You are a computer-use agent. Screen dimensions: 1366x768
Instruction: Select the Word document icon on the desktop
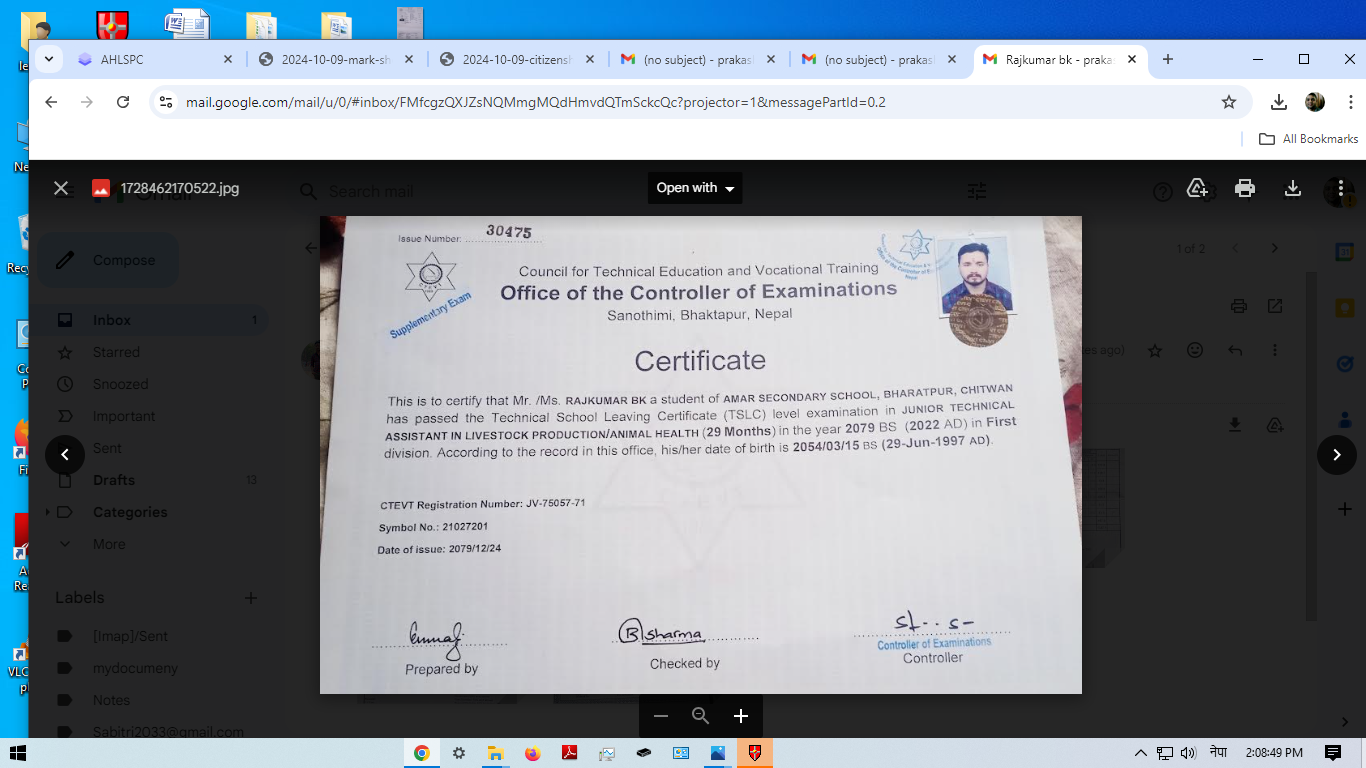coord(187,24)
